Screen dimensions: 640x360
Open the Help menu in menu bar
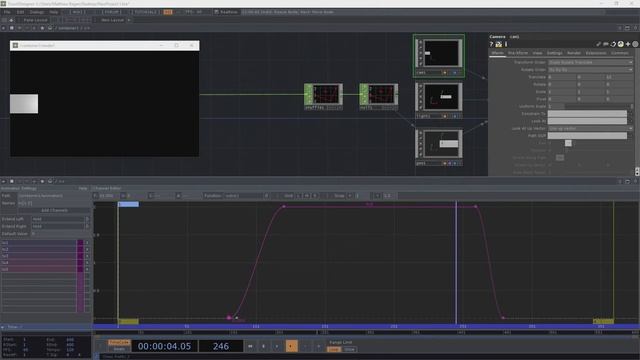click(x=53, y=12)
